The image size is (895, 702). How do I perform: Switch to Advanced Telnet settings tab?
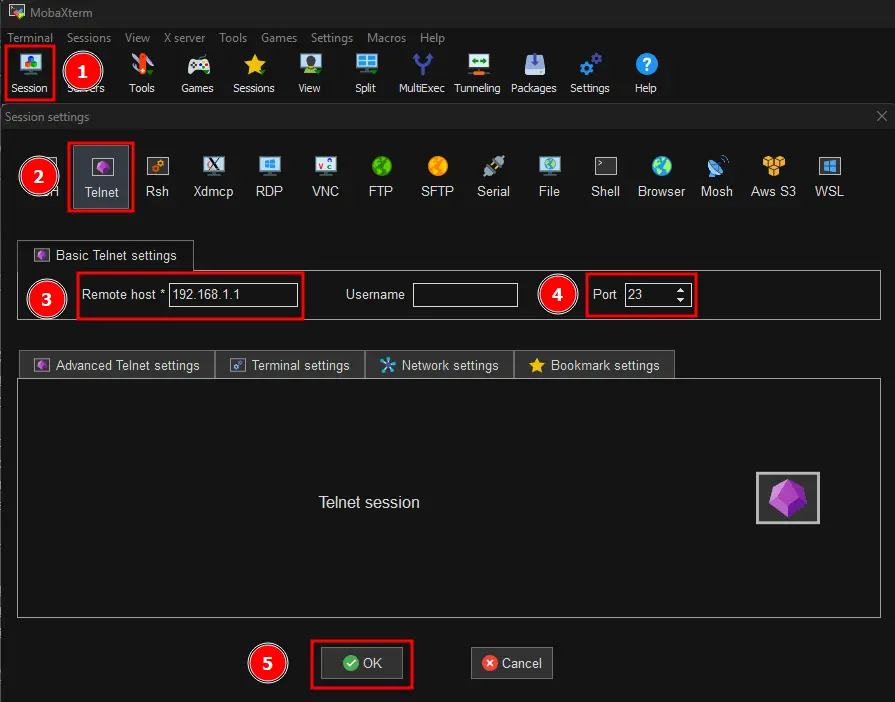coord(117,365)
